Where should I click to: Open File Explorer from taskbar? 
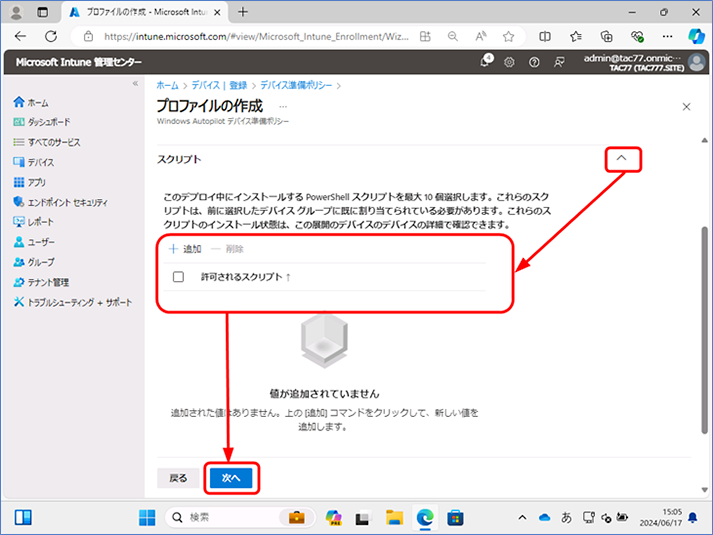click(x=394, y=518)
